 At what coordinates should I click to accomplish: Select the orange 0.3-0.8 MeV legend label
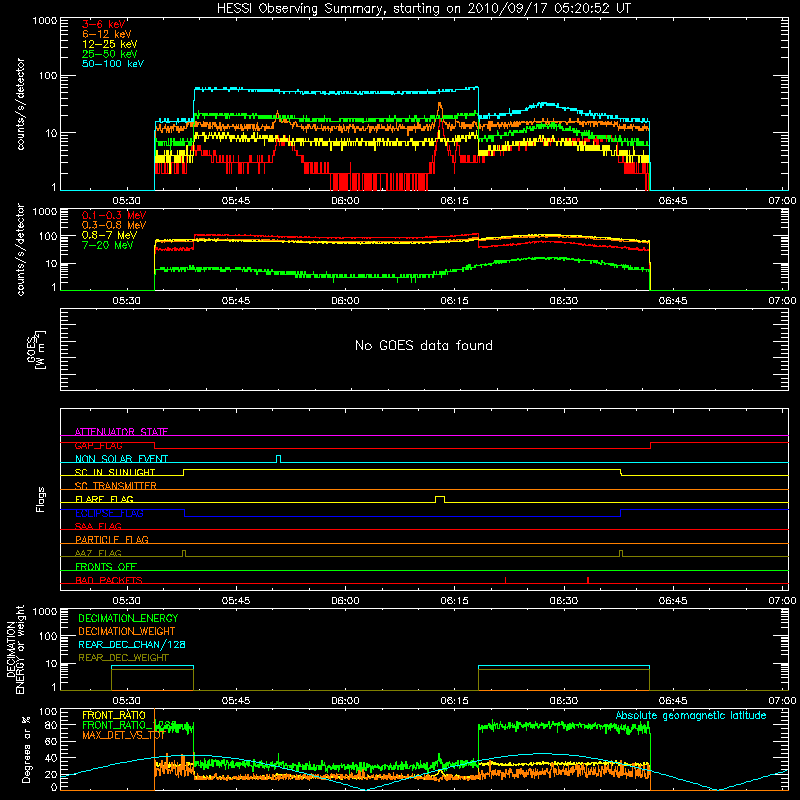pos(114,225)
